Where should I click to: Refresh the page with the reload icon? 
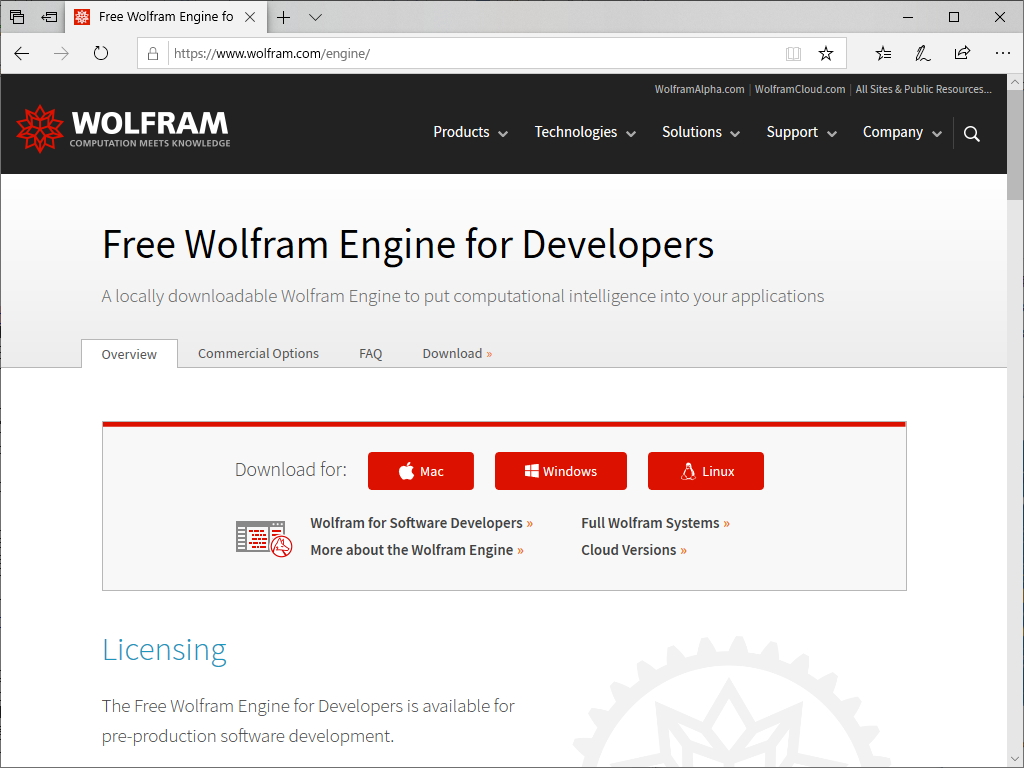coord(101,53)
